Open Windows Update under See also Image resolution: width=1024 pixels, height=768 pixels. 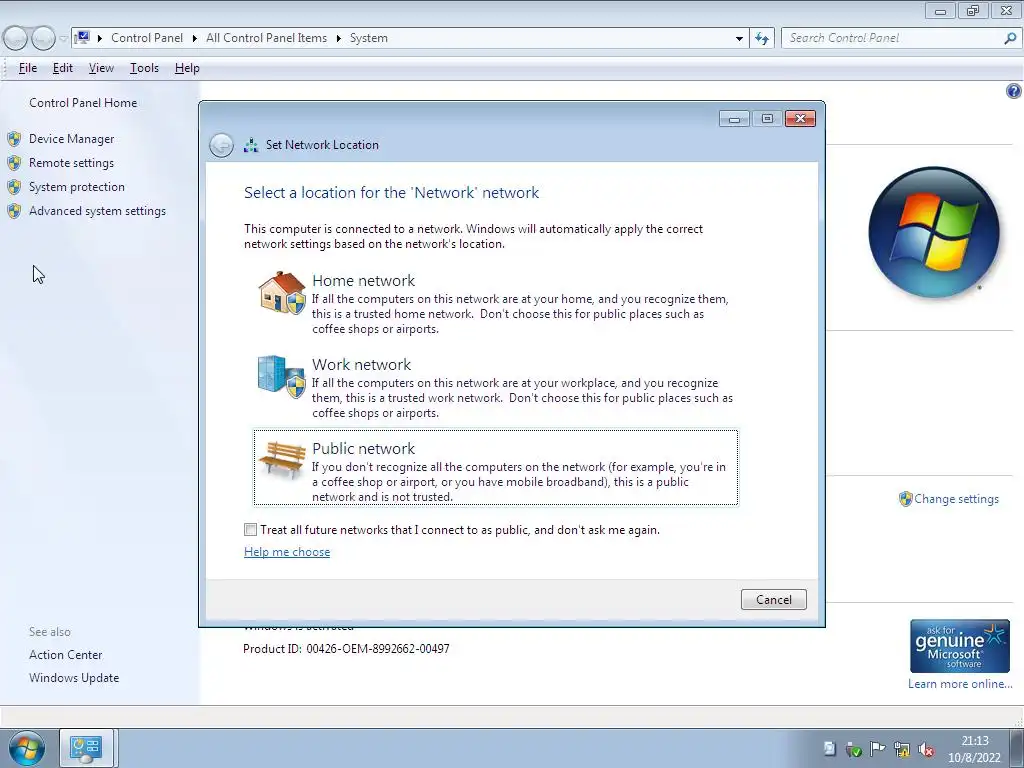pyautogui.click(x=74, y=678)
